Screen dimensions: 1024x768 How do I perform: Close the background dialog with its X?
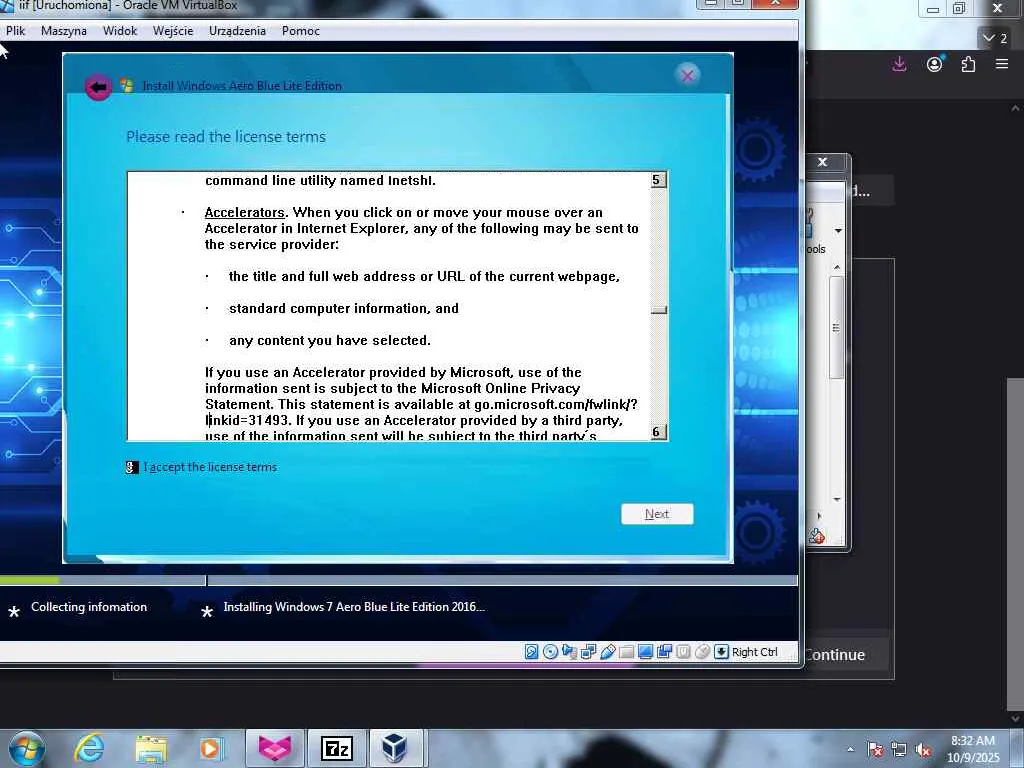click(823, 162)
